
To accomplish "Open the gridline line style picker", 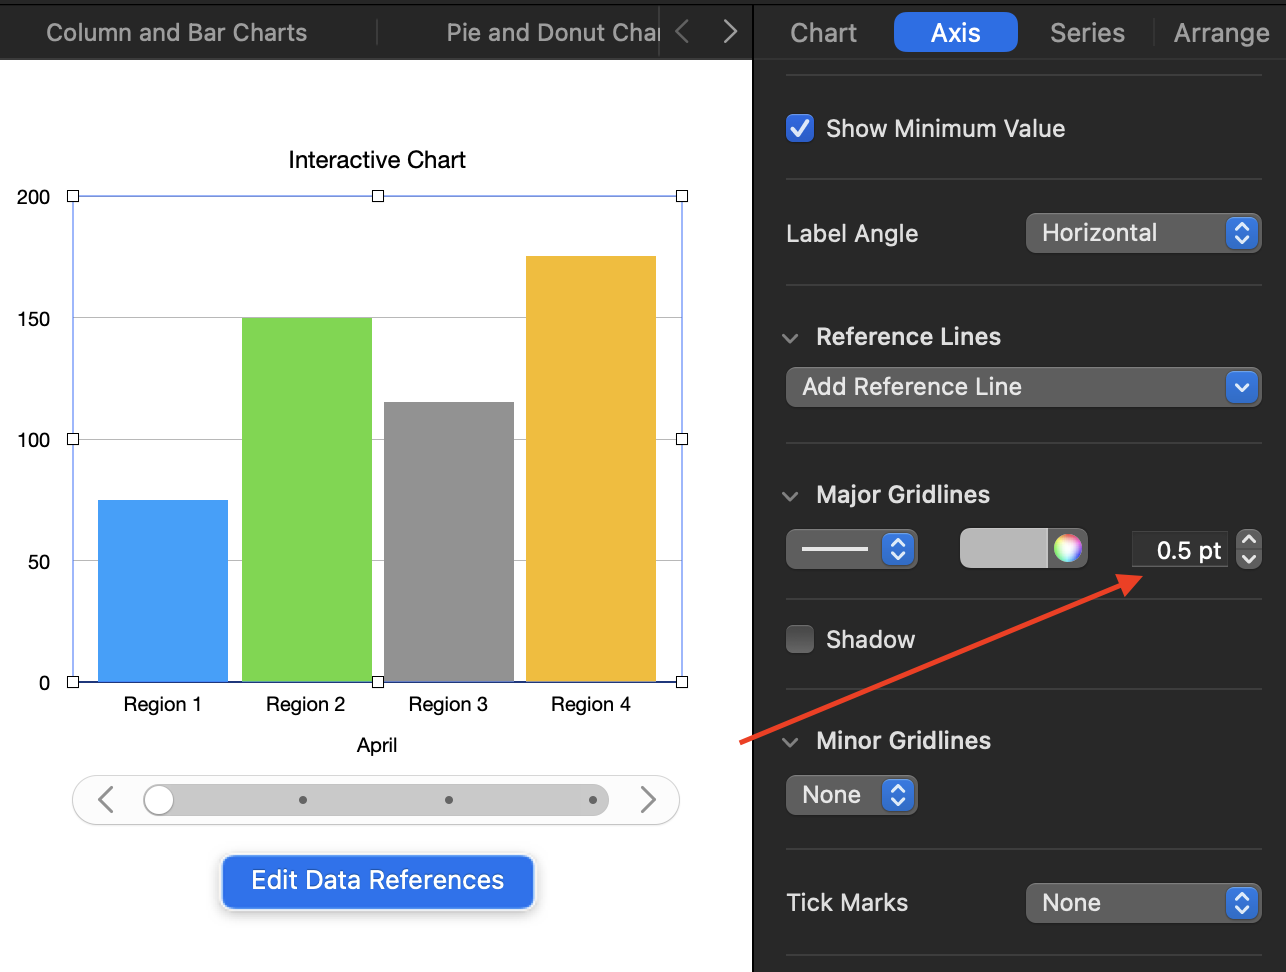I will [851, 549].
